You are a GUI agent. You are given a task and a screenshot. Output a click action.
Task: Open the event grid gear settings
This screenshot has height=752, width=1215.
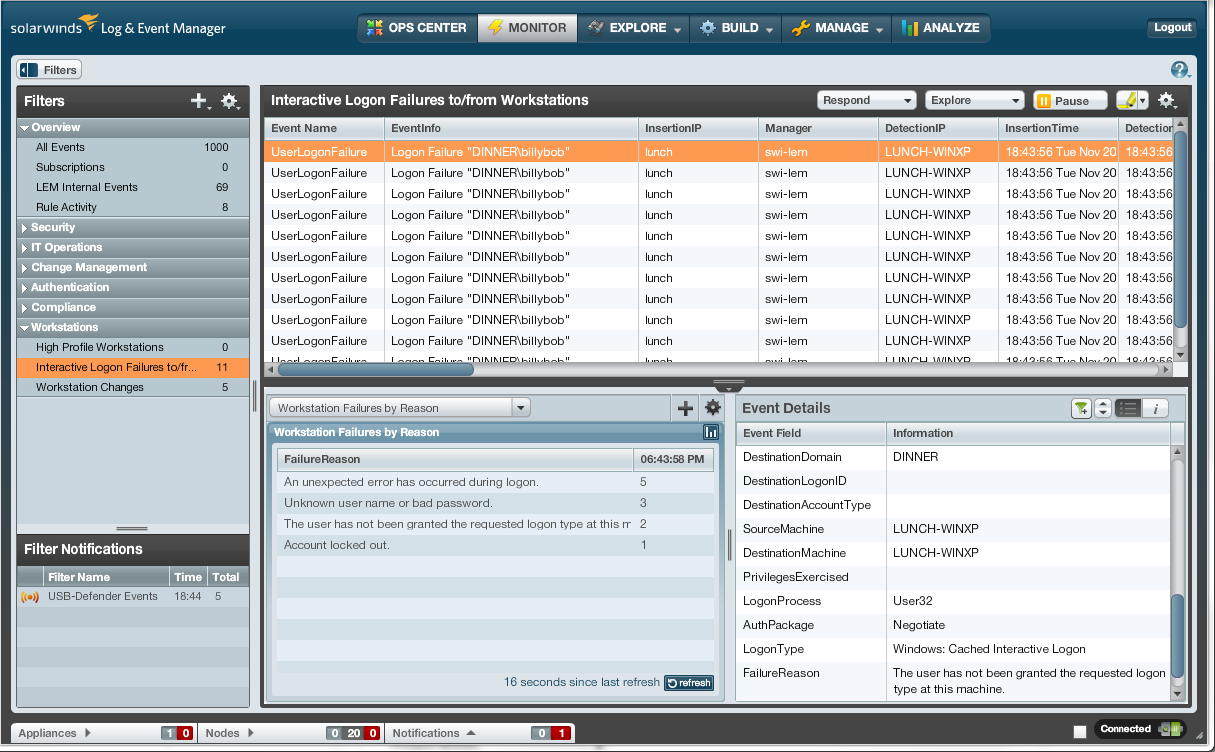(1166, 100)
